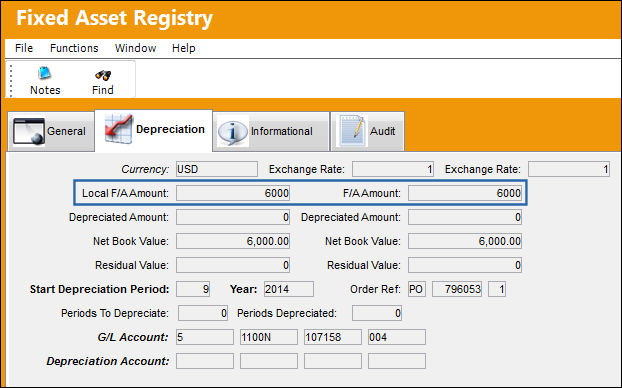Click the left Residual Value field
The width and height of the screenshot is (622, 388).
tap(233, 265)
